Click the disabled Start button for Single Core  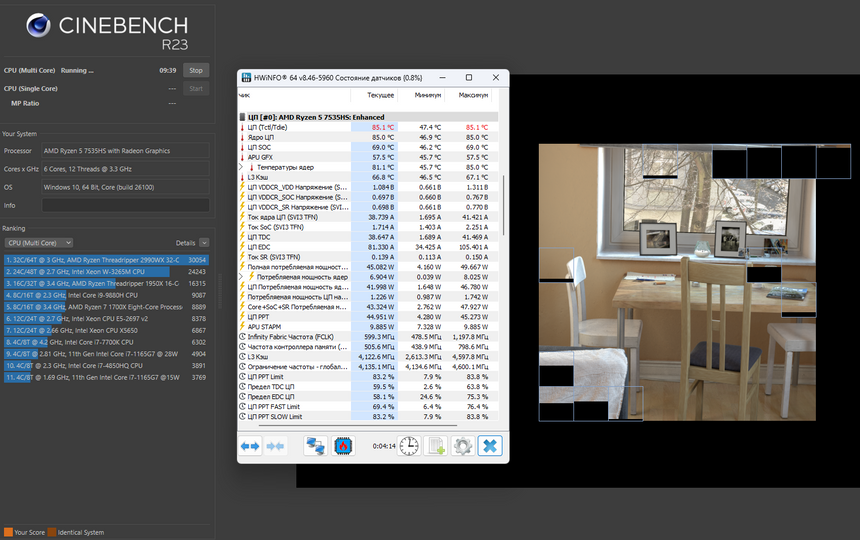[x=196, y=88]
